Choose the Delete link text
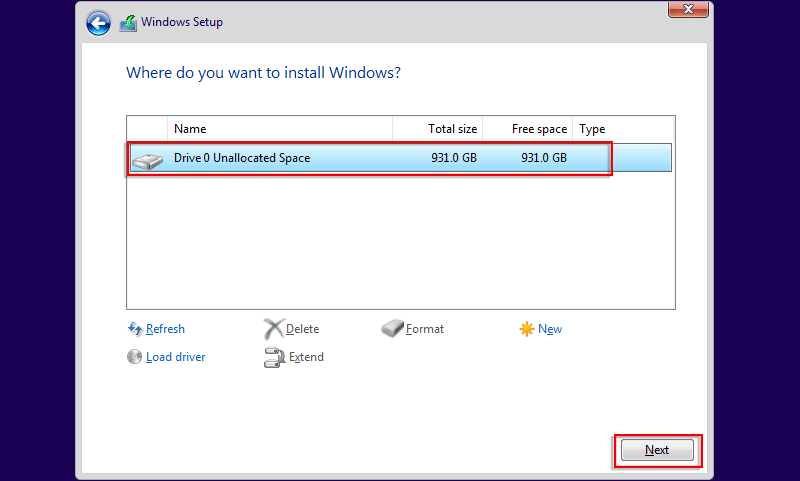This screenshot has width=800, height=481. coord(303,329)
